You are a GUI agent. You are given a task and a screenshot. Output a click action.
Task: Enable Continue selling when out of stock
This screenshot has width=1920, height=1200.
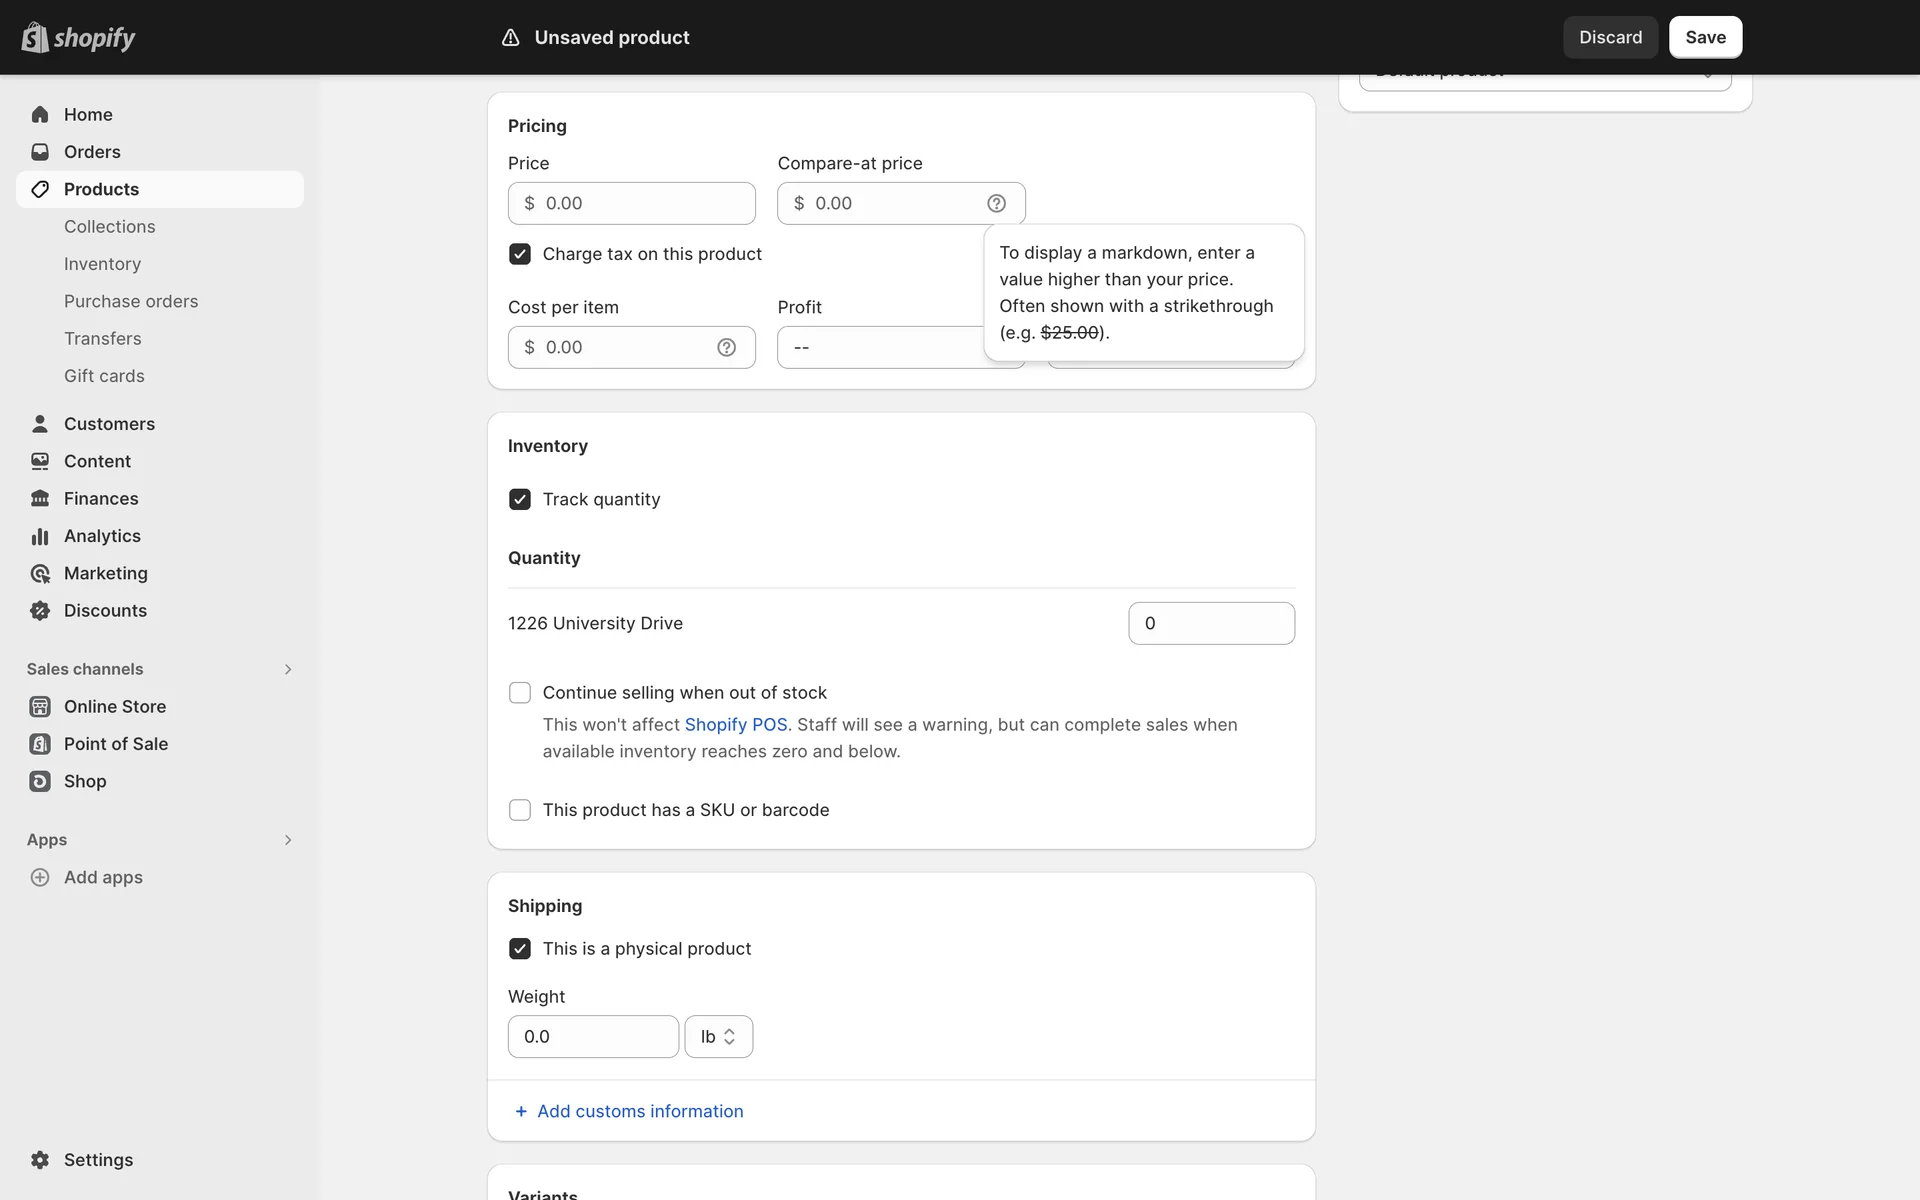520,693
